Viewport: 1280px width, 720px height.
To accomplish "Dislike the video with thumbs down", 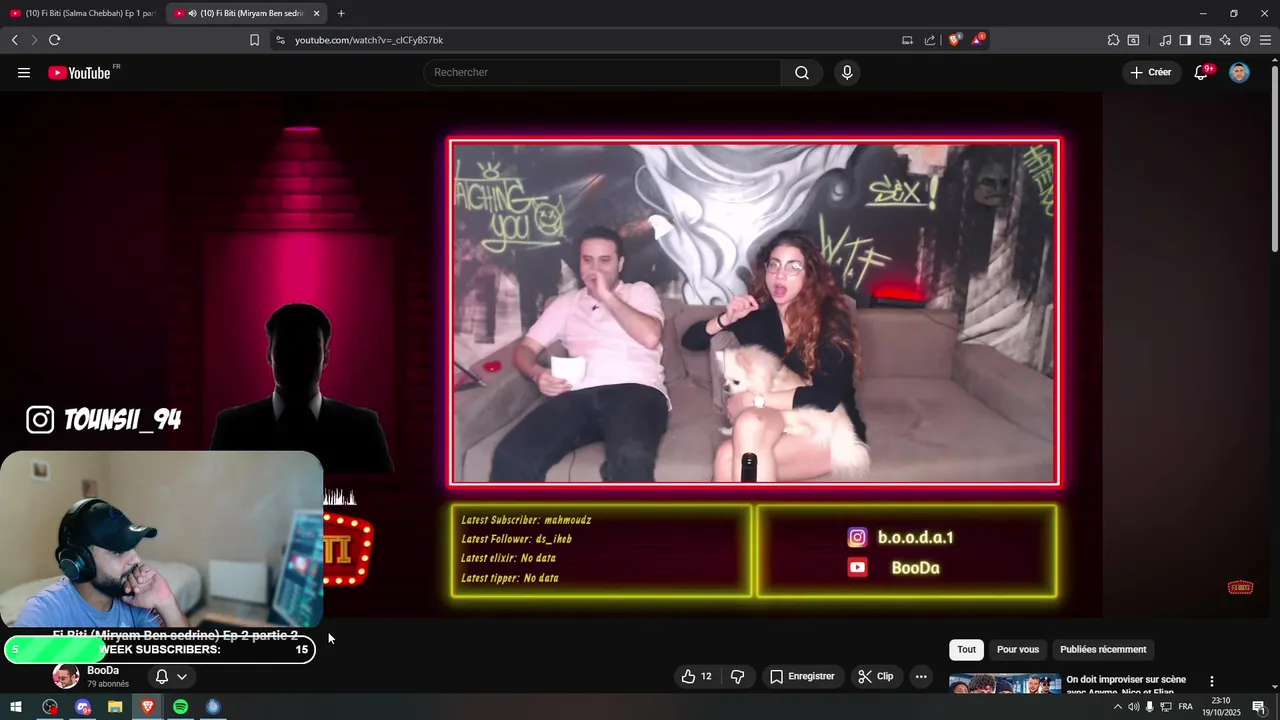I will [x=738, y=677].
